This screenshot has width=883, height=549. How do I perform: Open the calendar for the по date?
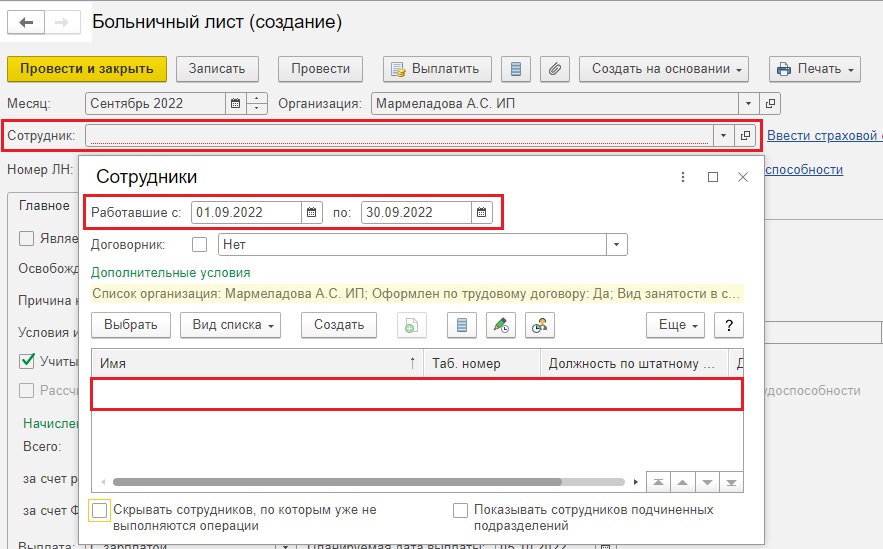click(x=481, y=213)
